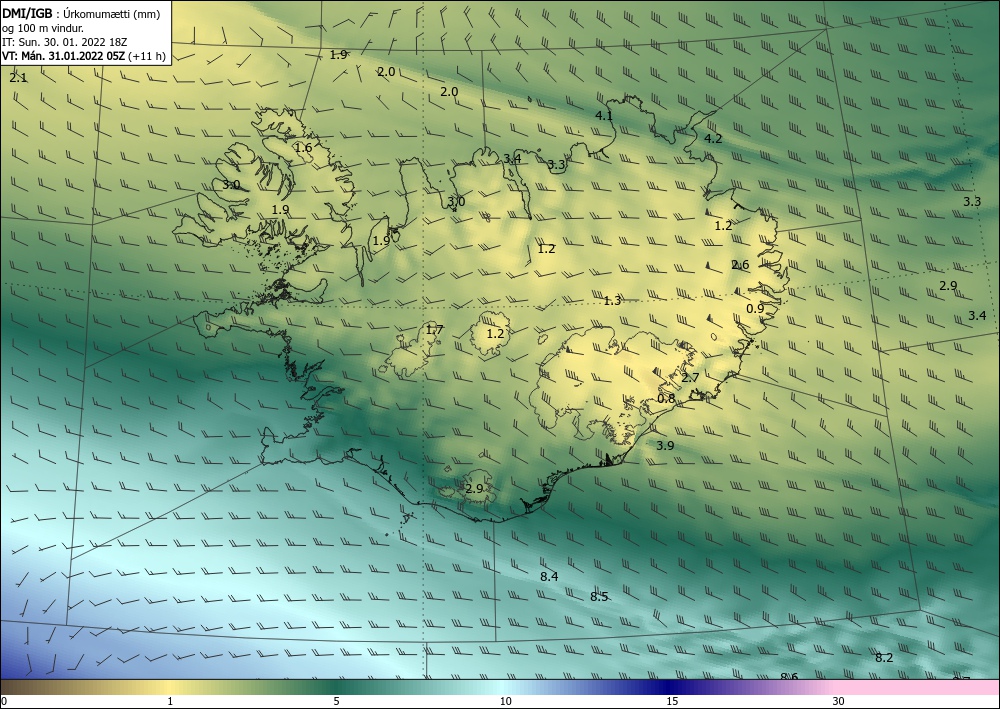The width and height of the screenshot is (1000, 709).
Task: Click the colorbar label 0
Action: tap(4, 702)
